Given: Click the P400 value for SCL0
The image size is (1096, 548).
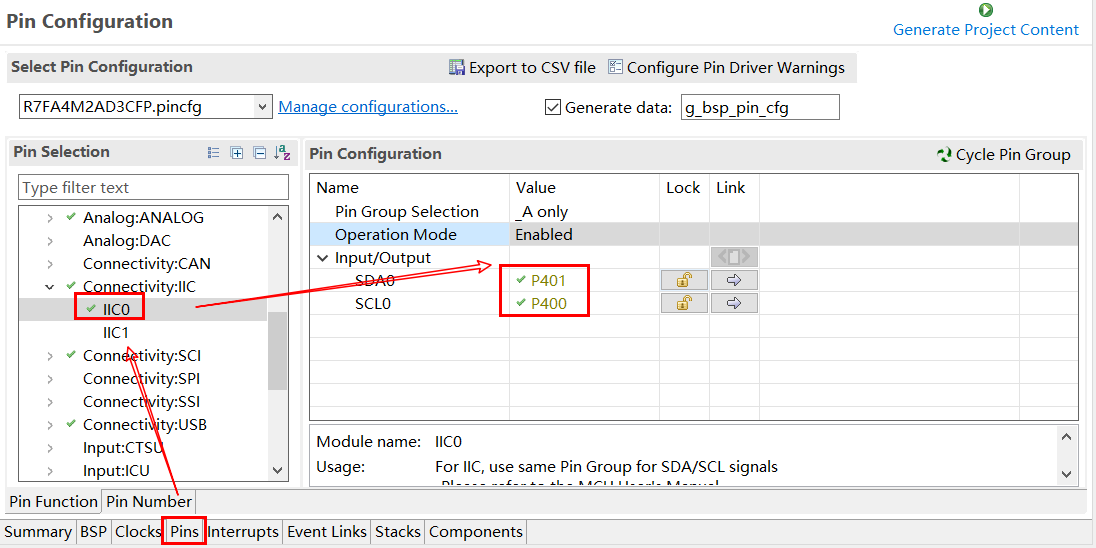Looking at the screenshot, I should [x=549, y=304].
